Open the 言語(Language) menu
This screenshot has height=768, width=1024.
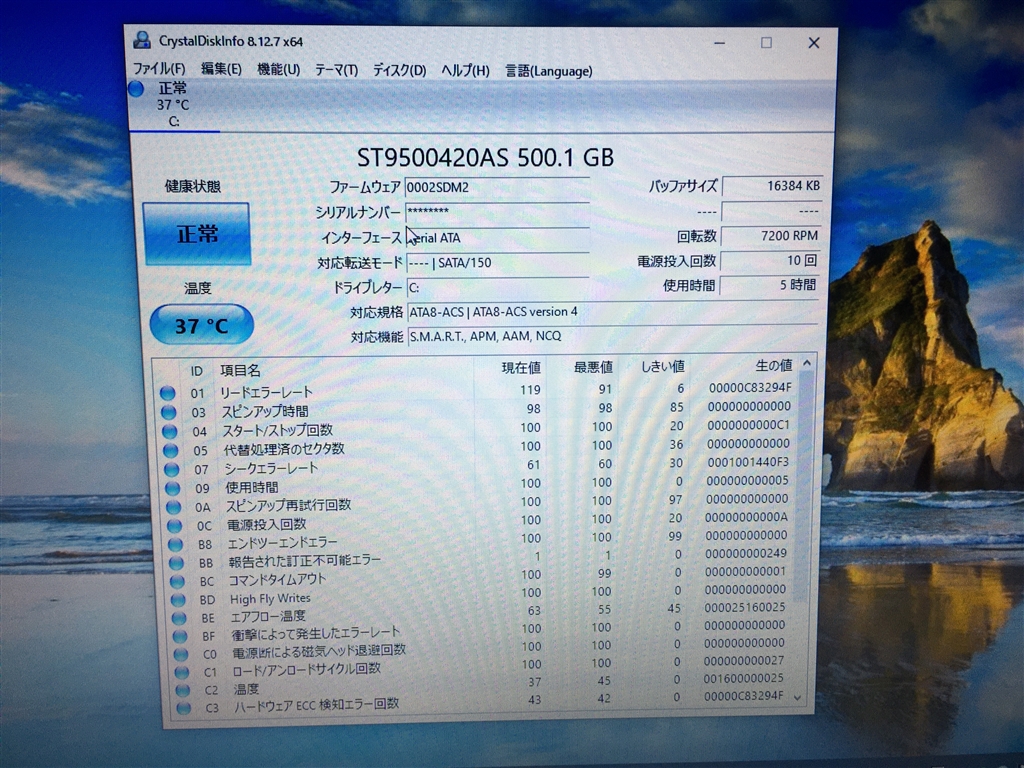pos(549,71)
